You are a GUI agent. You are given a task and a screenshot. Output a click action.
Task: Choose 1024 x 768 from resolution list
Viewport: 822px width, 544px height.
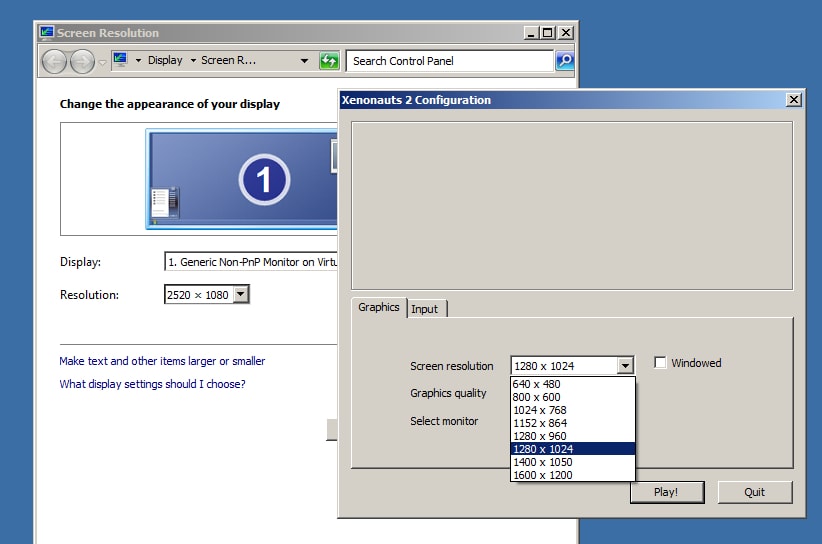[x=572, y=410]
